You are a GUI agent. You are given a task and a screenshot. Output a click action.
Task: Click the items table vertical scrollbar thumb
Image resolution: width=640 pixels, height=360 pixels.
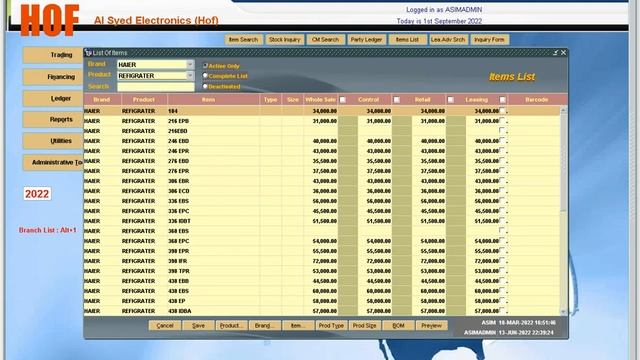[564, 162]
